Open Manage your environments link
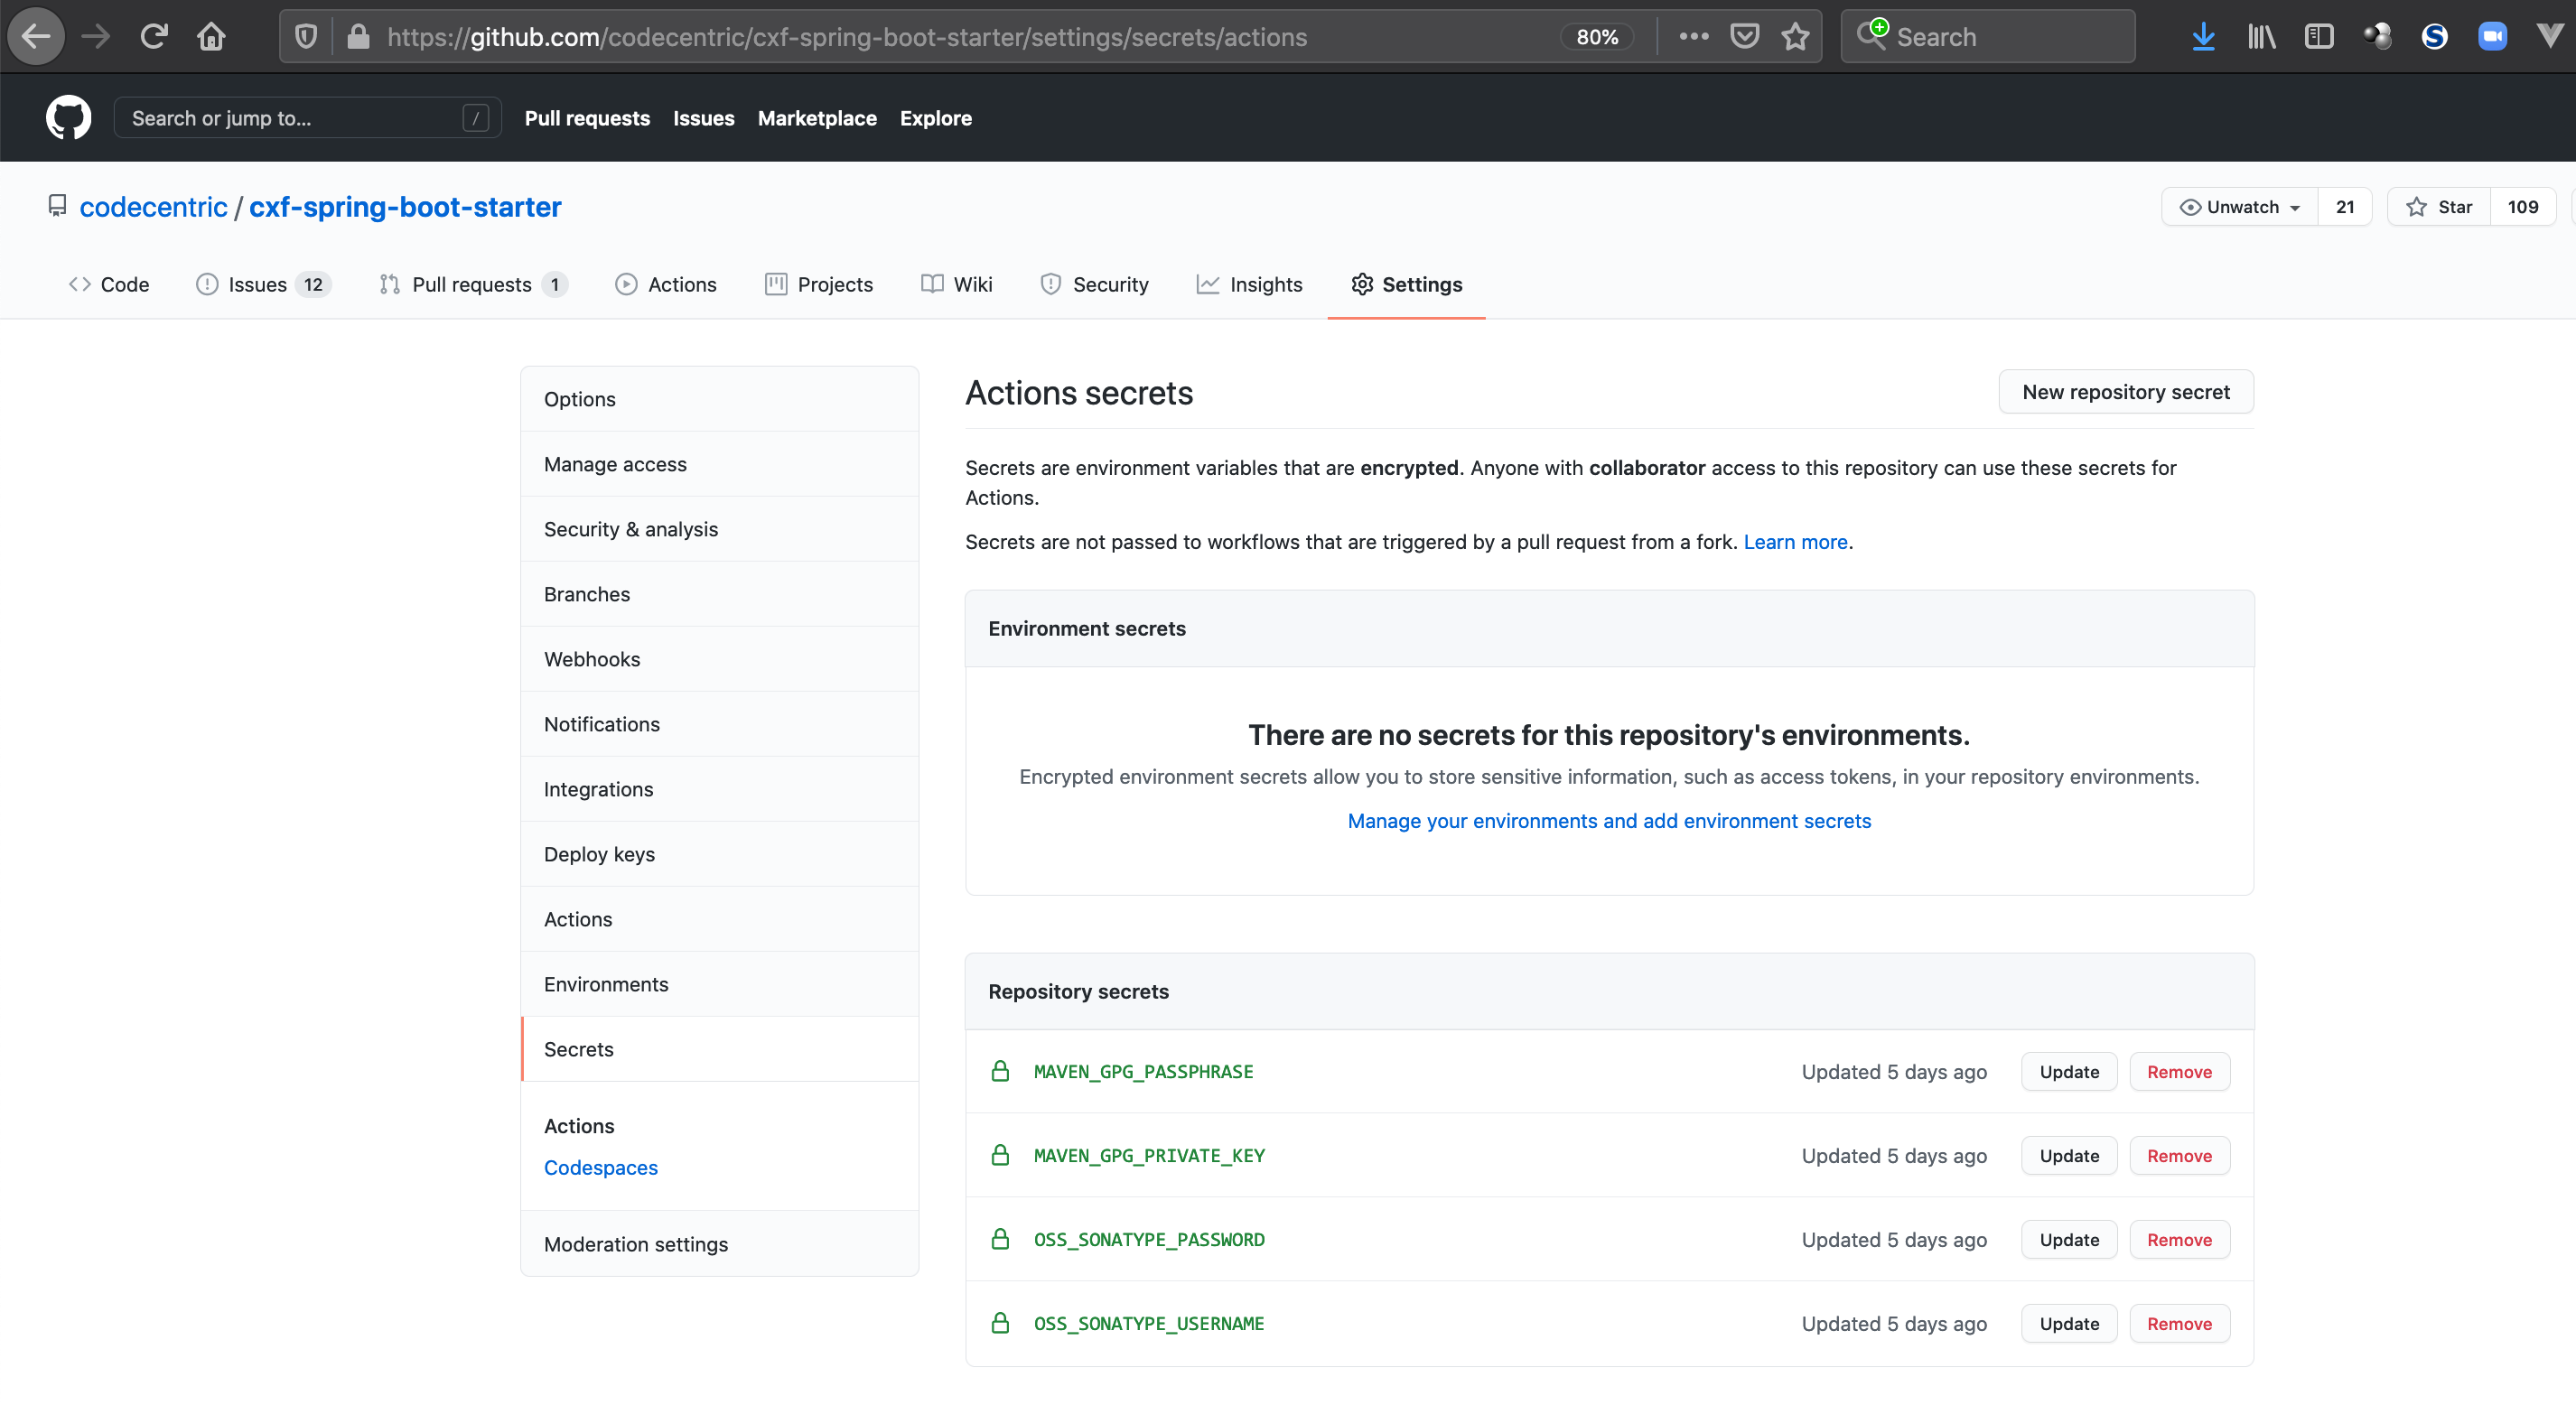The height and width of the screenshot is (1405, 2576). pos(1609,821)
